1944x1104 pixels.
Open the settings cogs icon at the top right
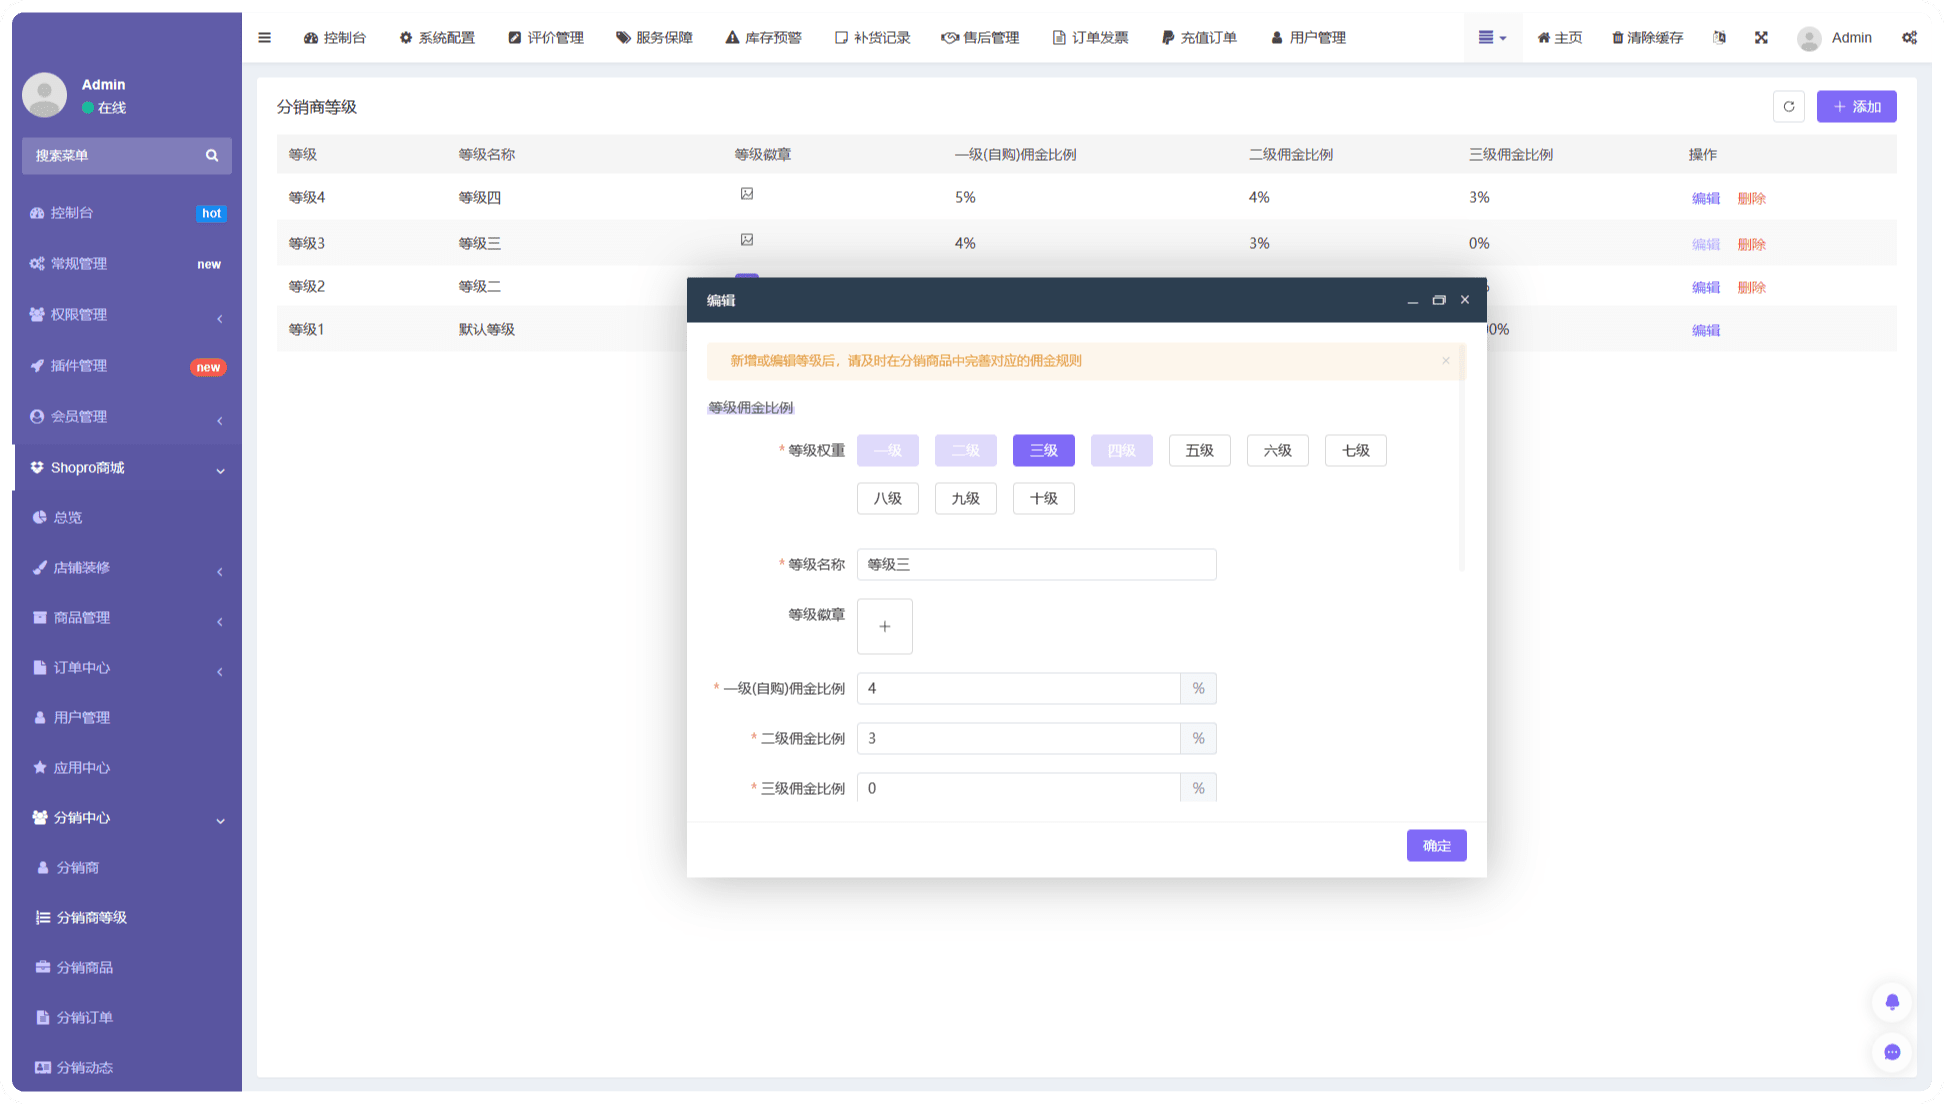(1909, 38)
